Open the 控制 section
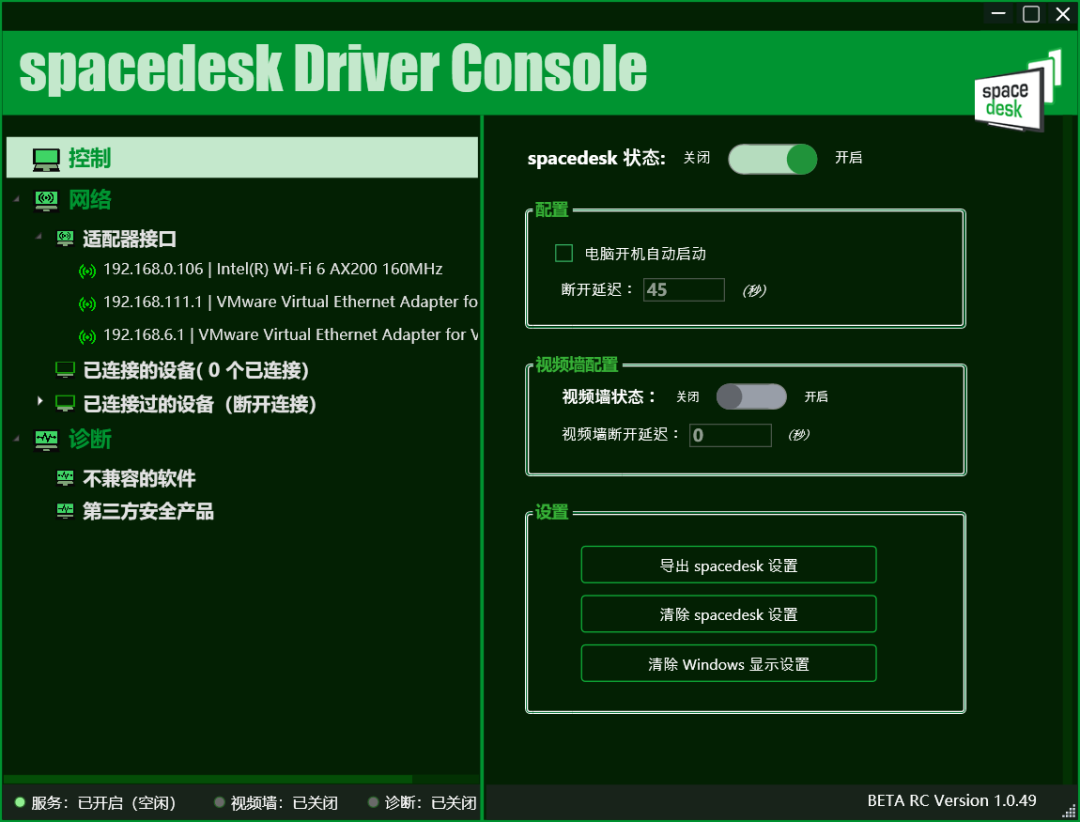The height and width of the screenshot is (822, 1080). point(242,158)
